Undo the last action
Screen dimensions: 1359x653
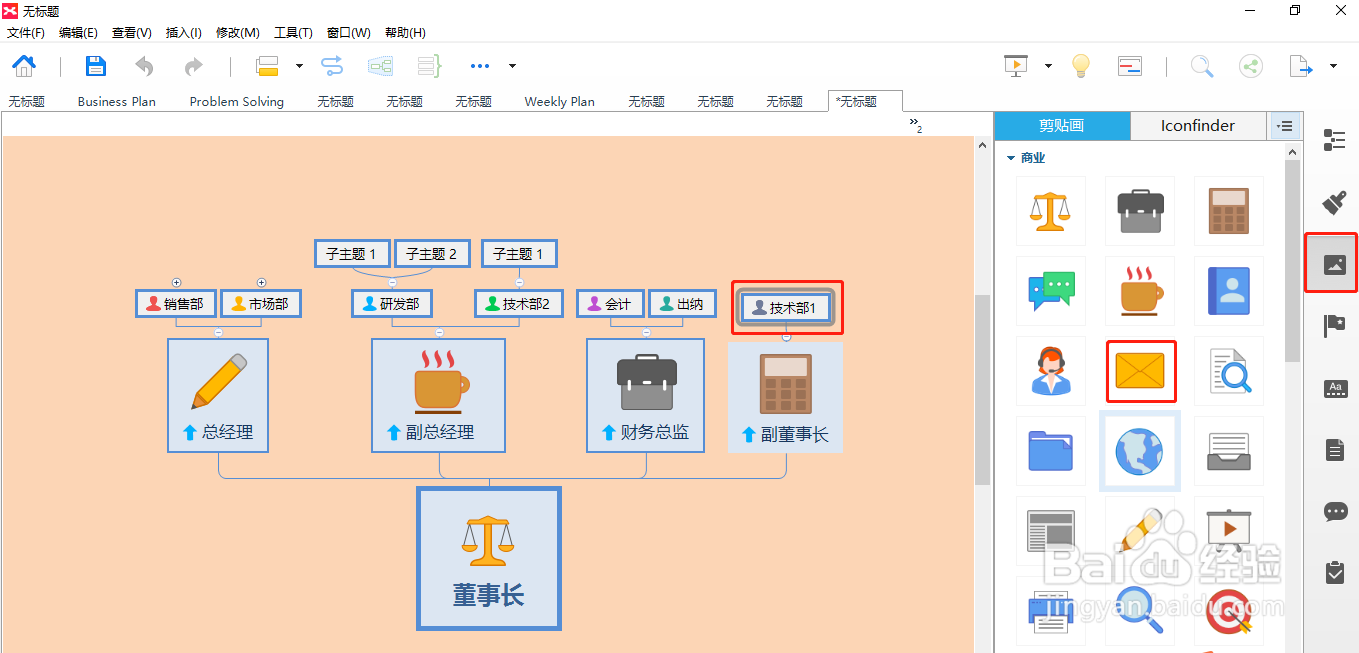(x=143, y=65)
